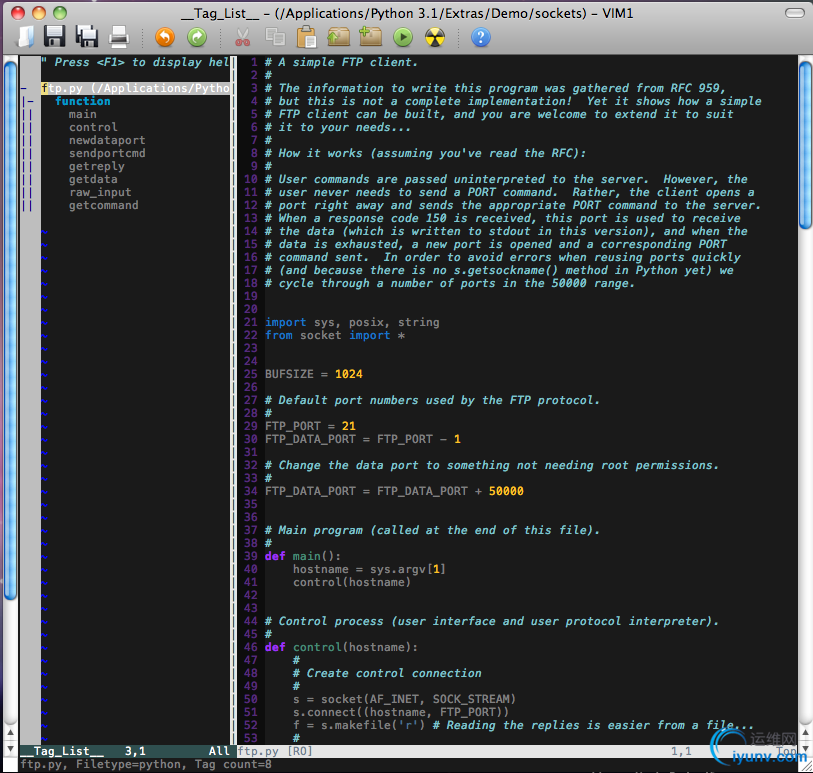The height and width of the screenshot is (773, 813).
Task: Click 'FTP_DATA_PORT = FTP_PORT - 1' line
Action: [x=363, y=439]
